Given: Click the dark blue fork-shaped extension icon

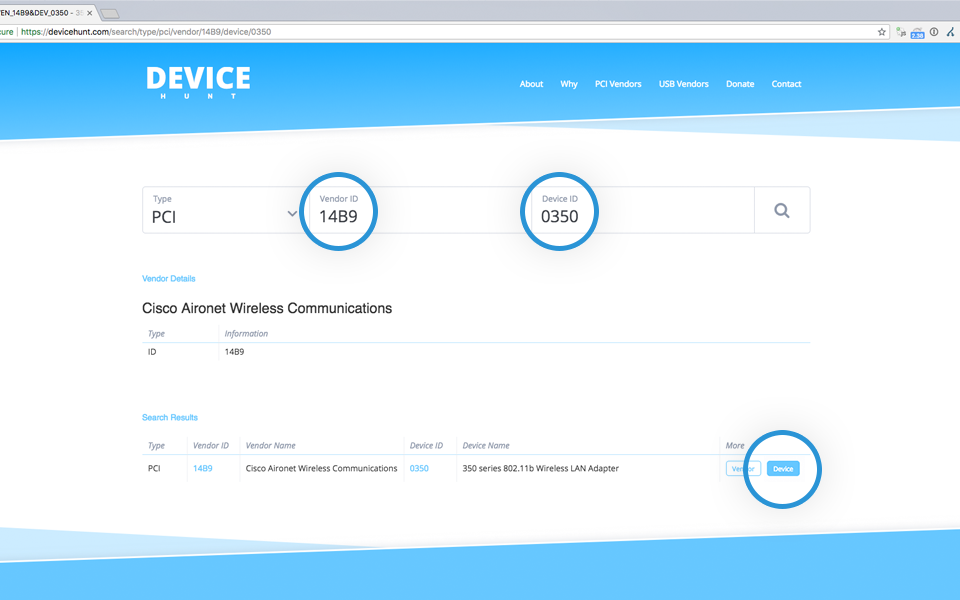Looking at the screenshot, I should click(951, 32).
